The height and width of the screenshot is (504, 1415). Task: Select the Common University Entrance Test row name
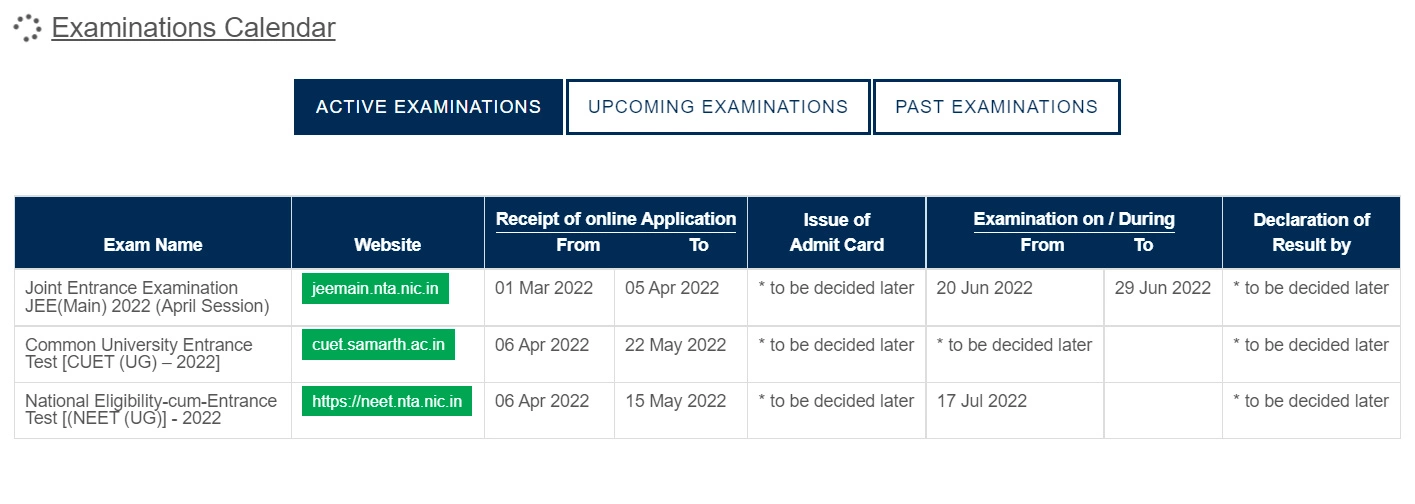pos(139,353)
